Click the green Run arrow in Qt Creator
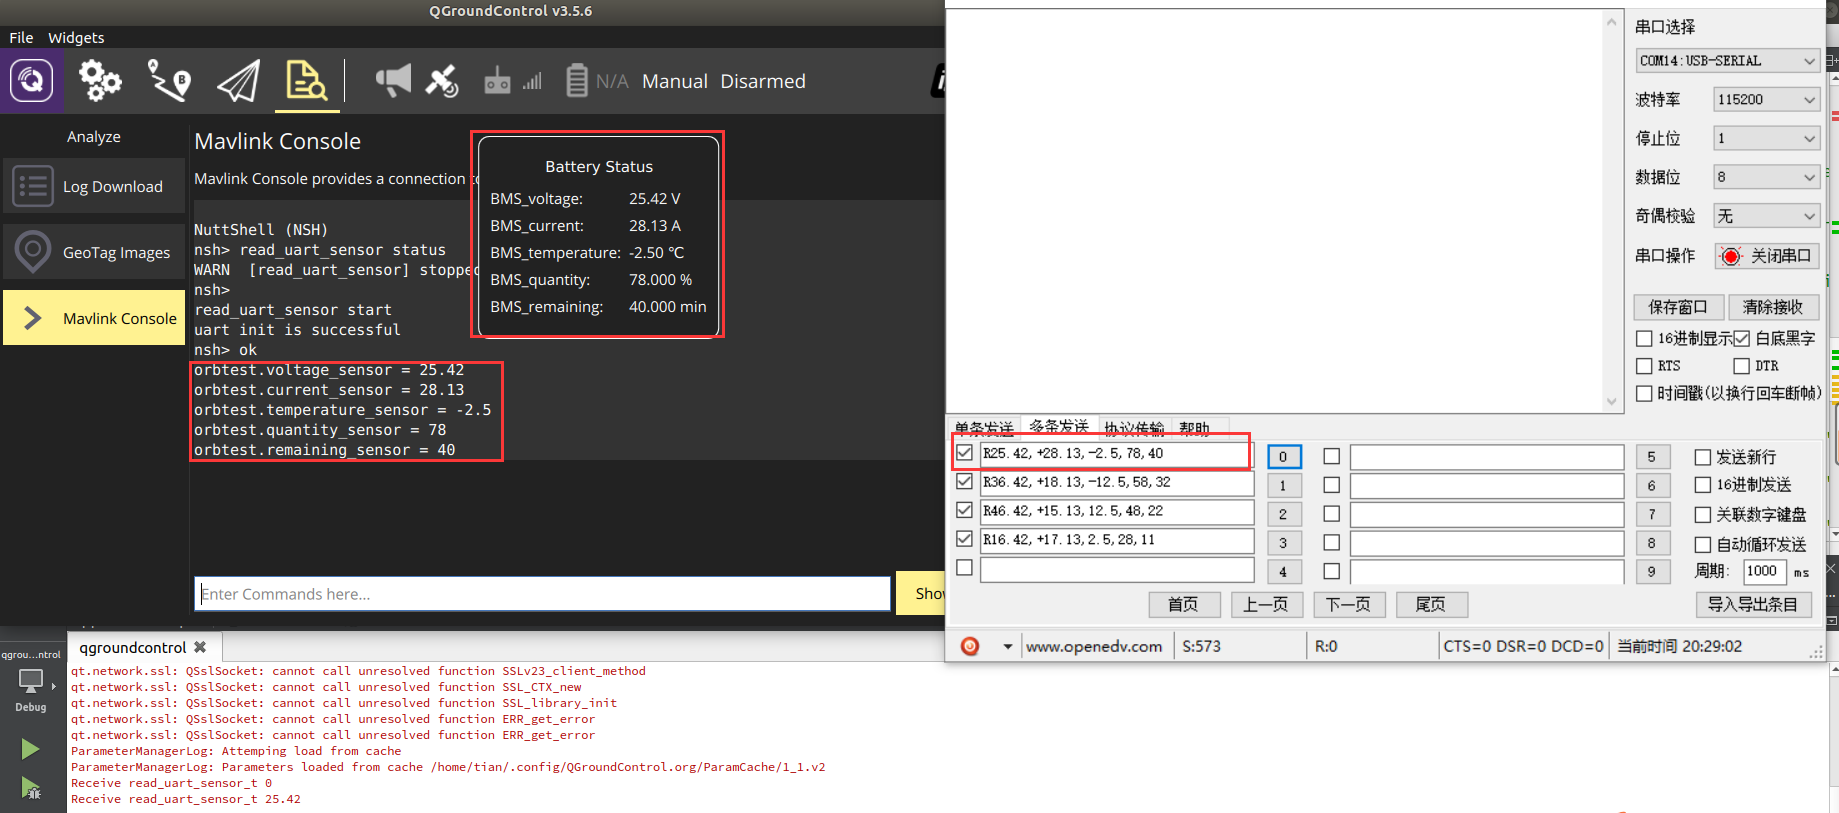The height and width of the screenshot is (813, 1839). [x=30, y=749]
